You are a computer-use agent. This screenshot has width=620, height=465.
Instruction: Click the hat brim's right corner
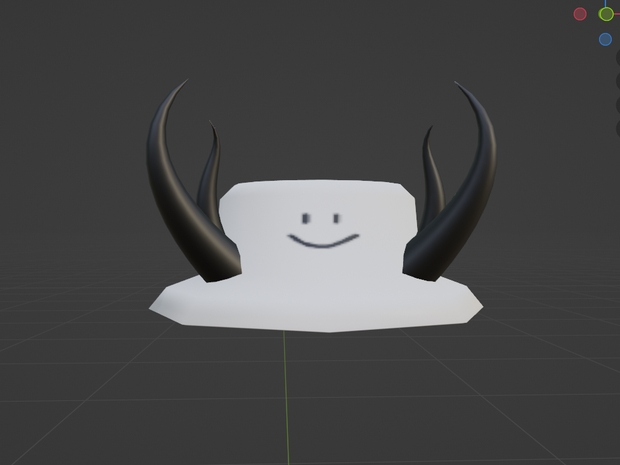tap(474, 305)
